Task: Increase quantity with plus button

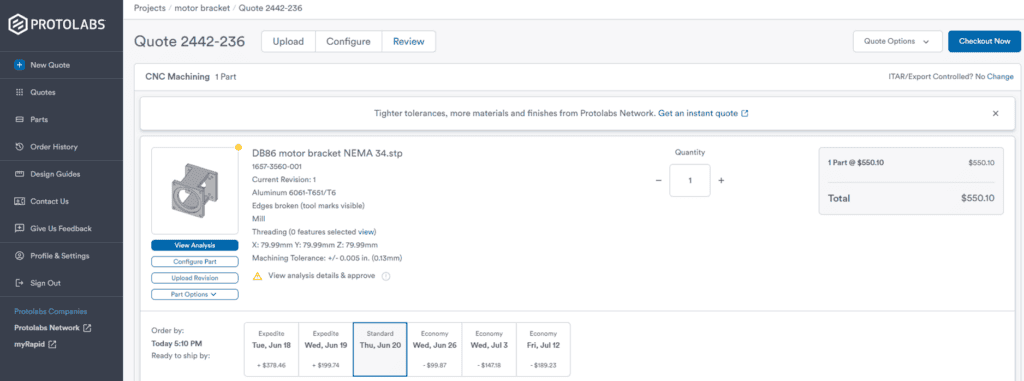Action: (721, 180)
